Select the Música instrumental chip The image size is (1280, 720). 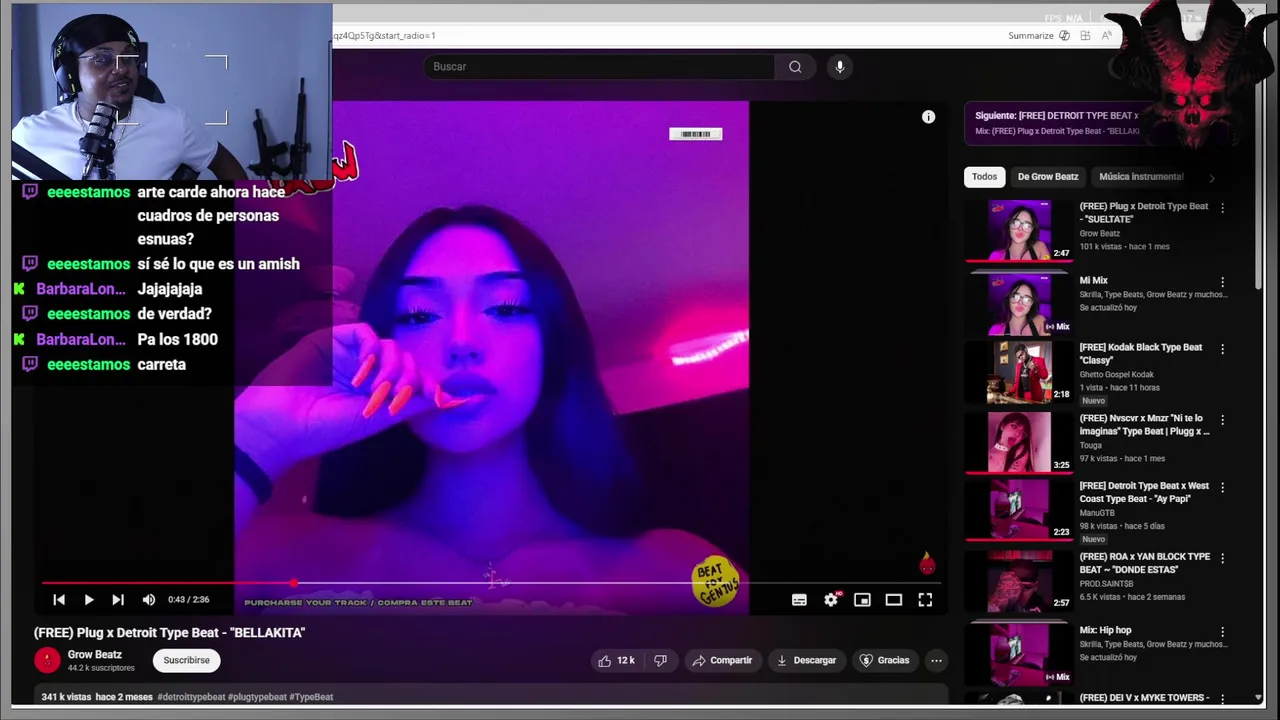click(x=1140, y=177)
